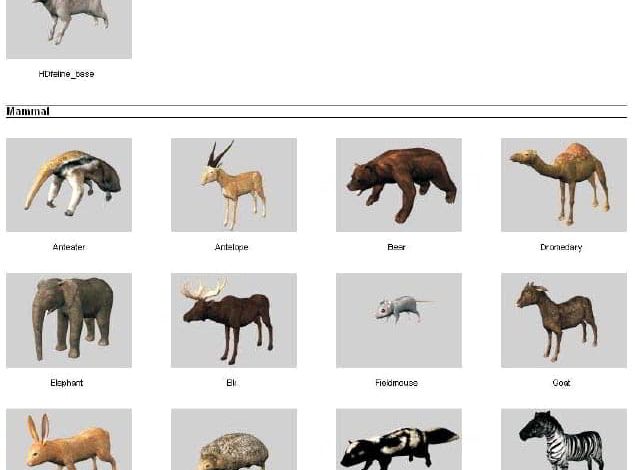Choose the Dromedary camel thumbnail

564,185
